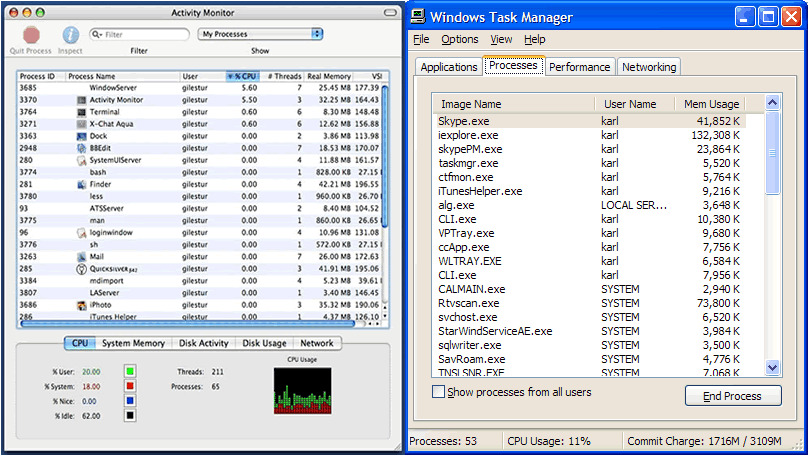Click the Quit Process stop-sign icon
This screenshot has width=808, height=455.
(x=31, y=35)
